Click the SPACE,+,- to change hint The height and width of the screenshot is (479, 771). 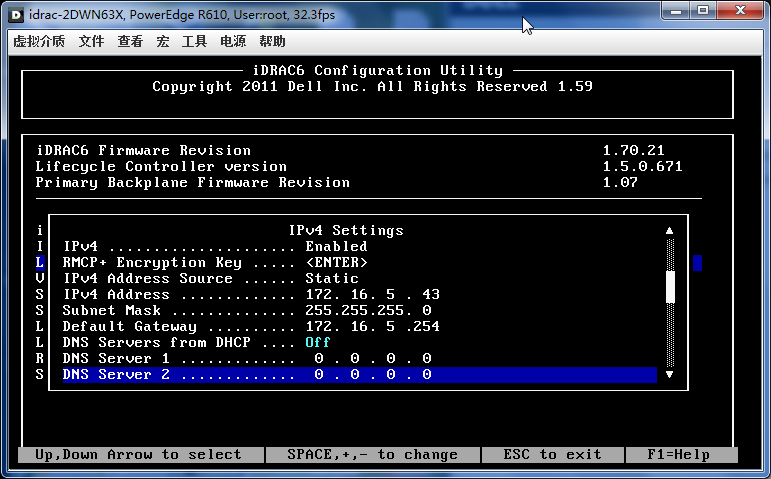(373, 454)
